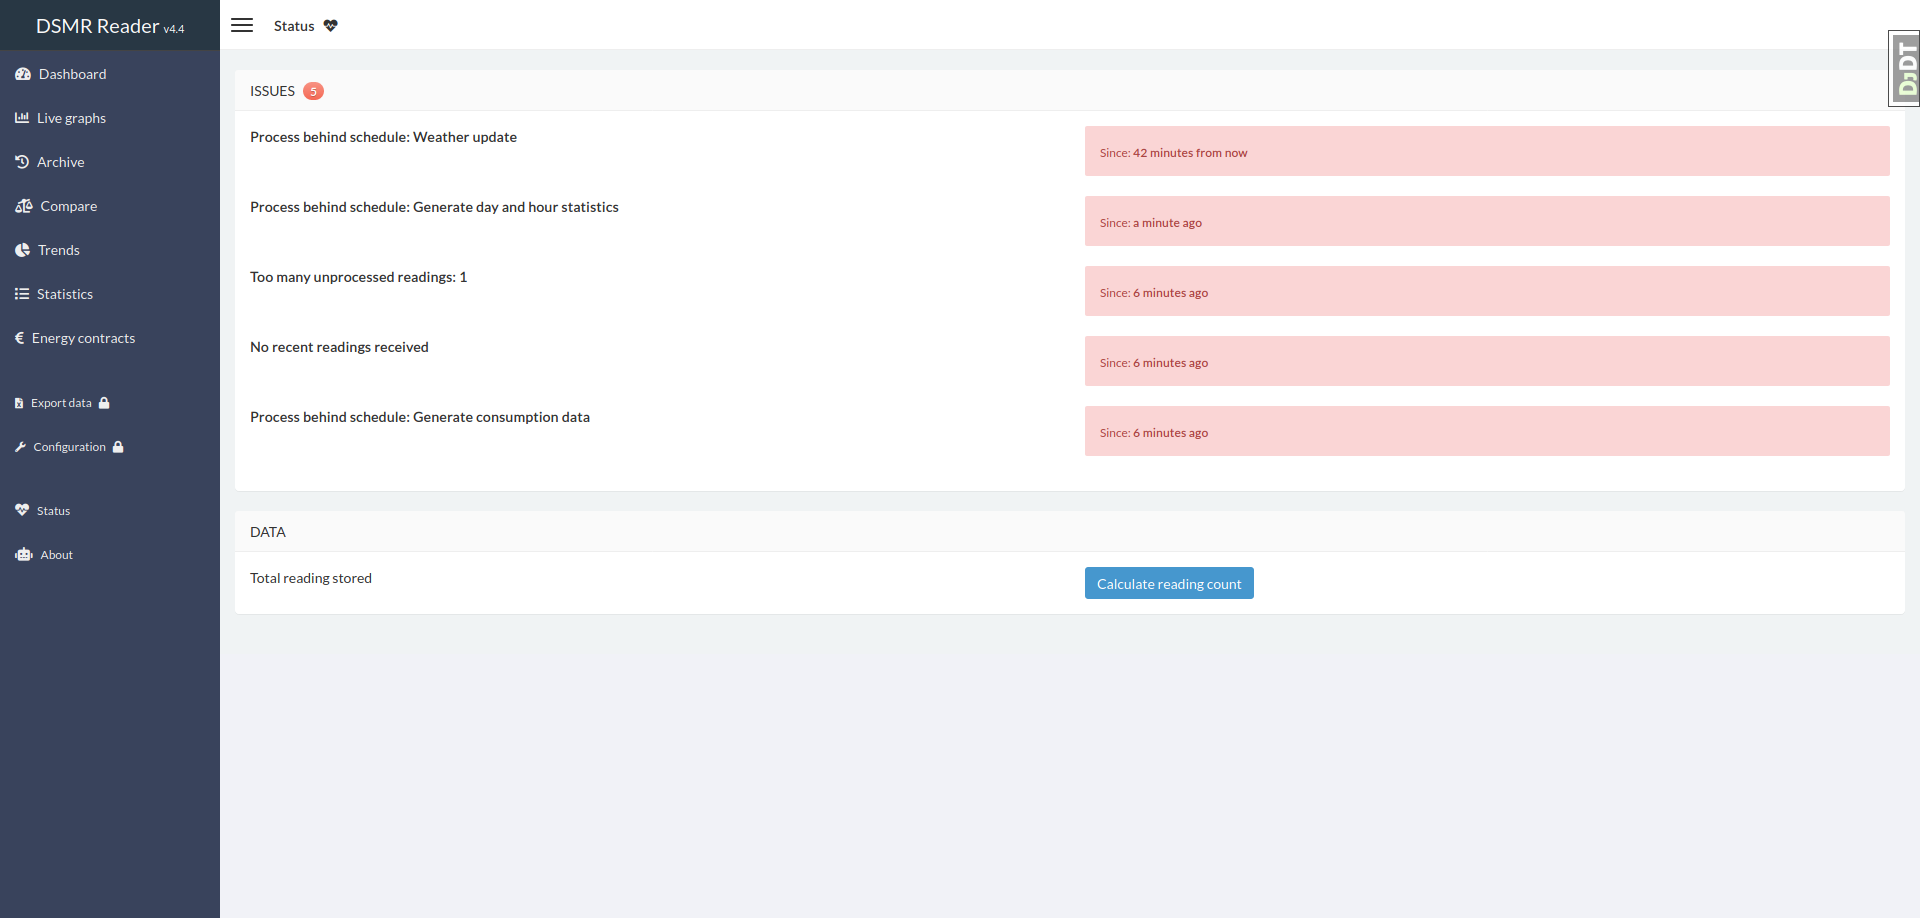Click the issues count badge showing 5
Viewport: 1920px width, 918px height.
[x=313, y=91]
